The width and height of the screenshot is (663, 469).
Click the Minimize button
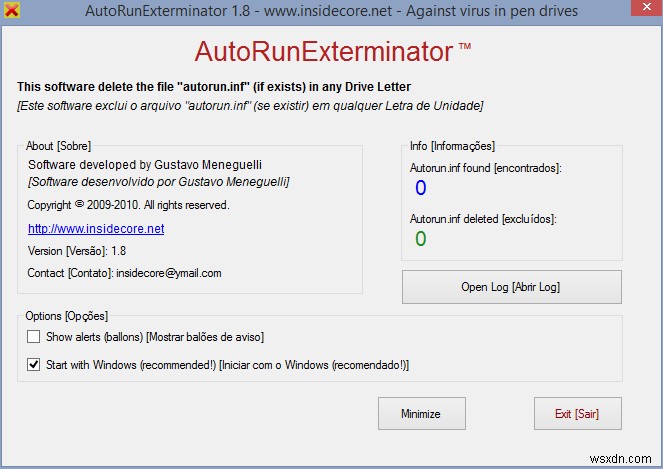click(421, 413)
